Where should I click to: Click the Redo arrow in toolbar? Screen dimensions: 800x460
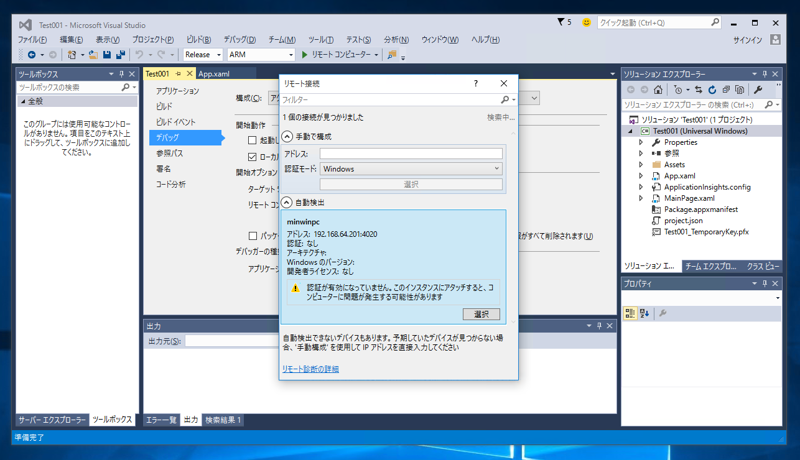tap(161, 55)
